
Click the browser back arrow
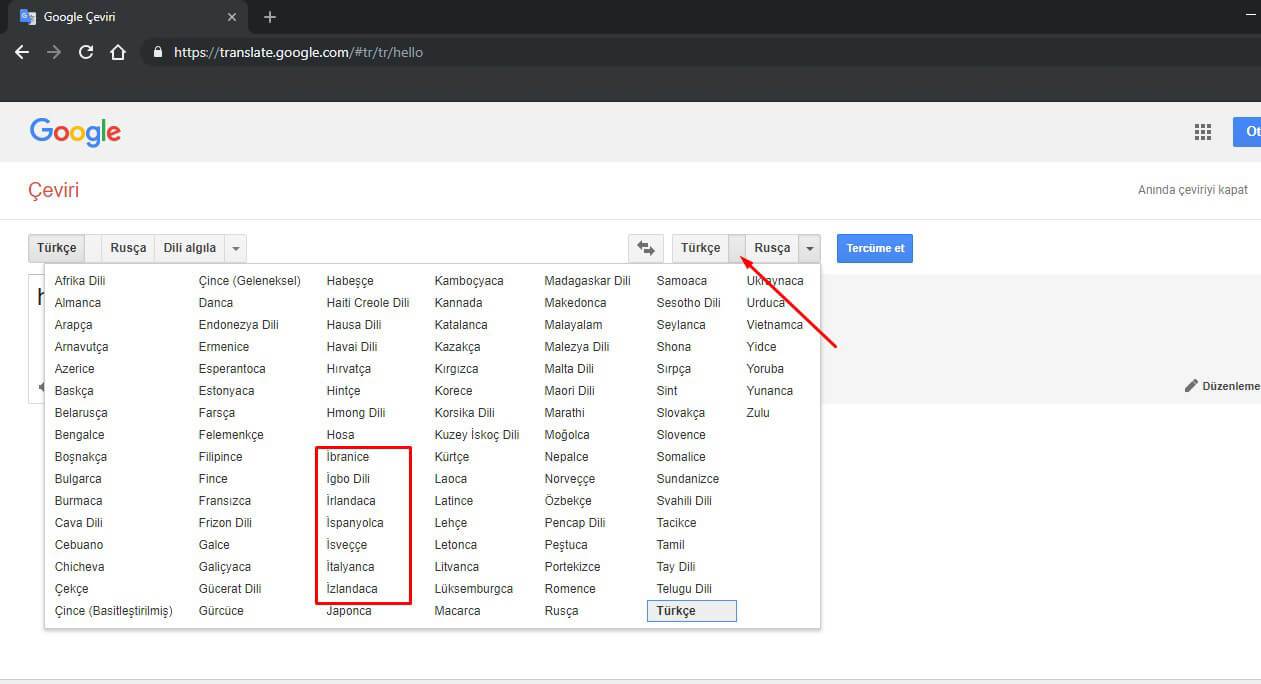click(x=22, y=52)
